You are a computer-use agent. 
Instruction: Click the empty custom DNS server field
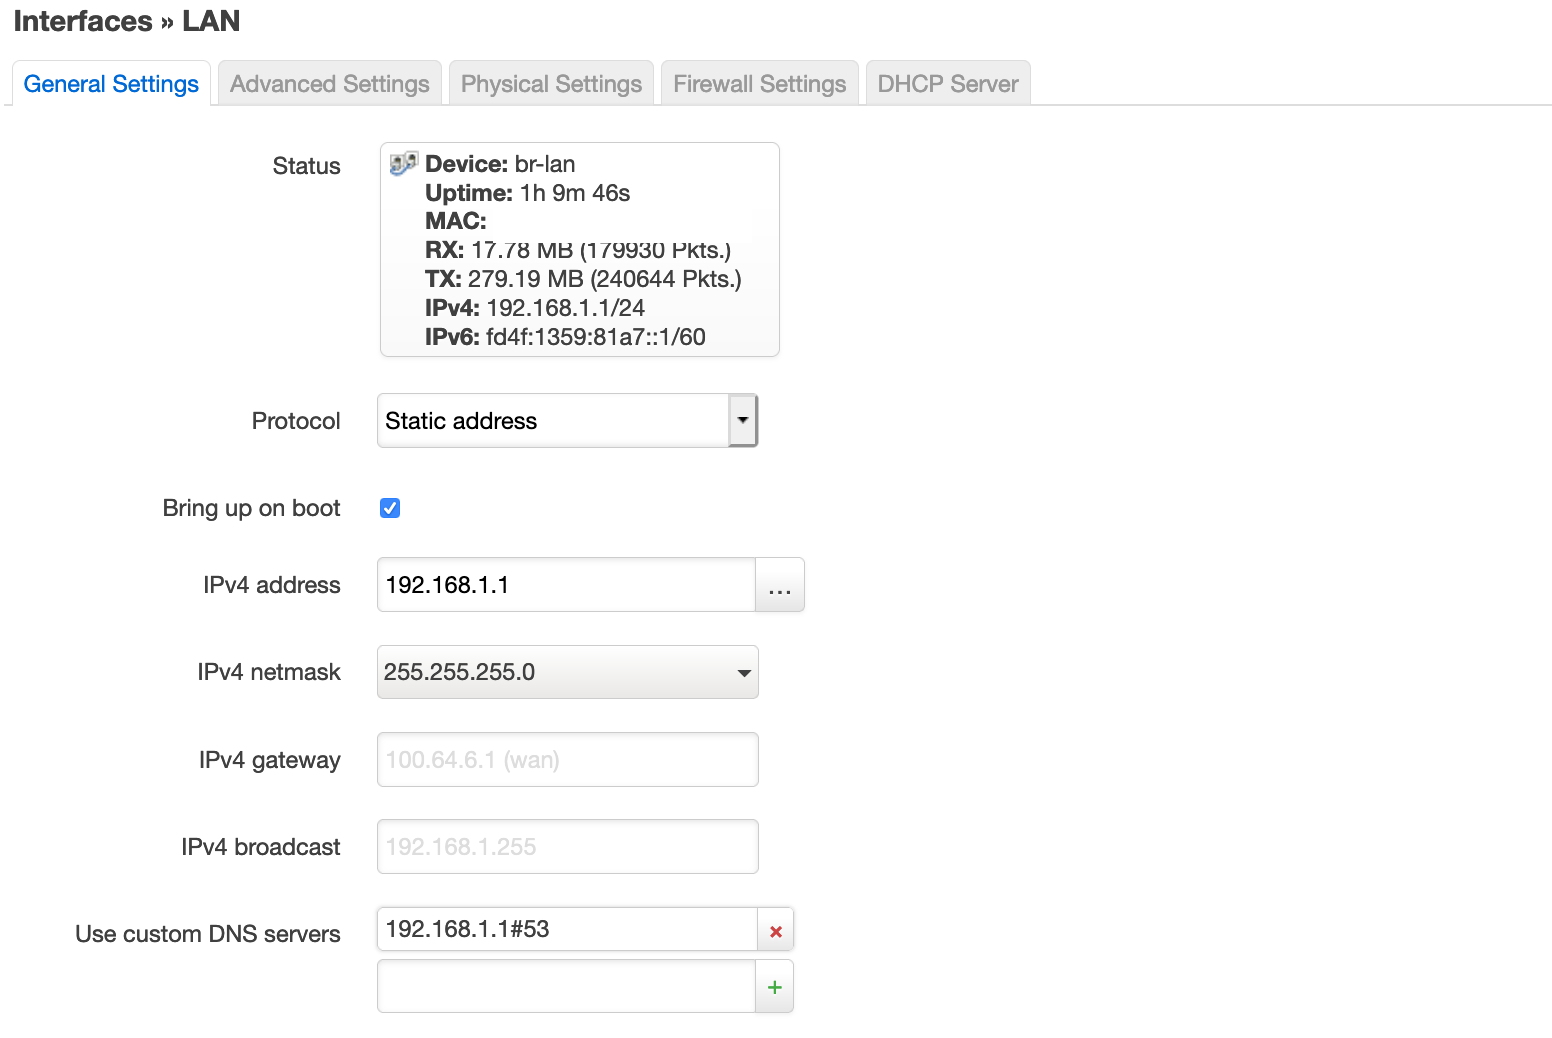566,987
